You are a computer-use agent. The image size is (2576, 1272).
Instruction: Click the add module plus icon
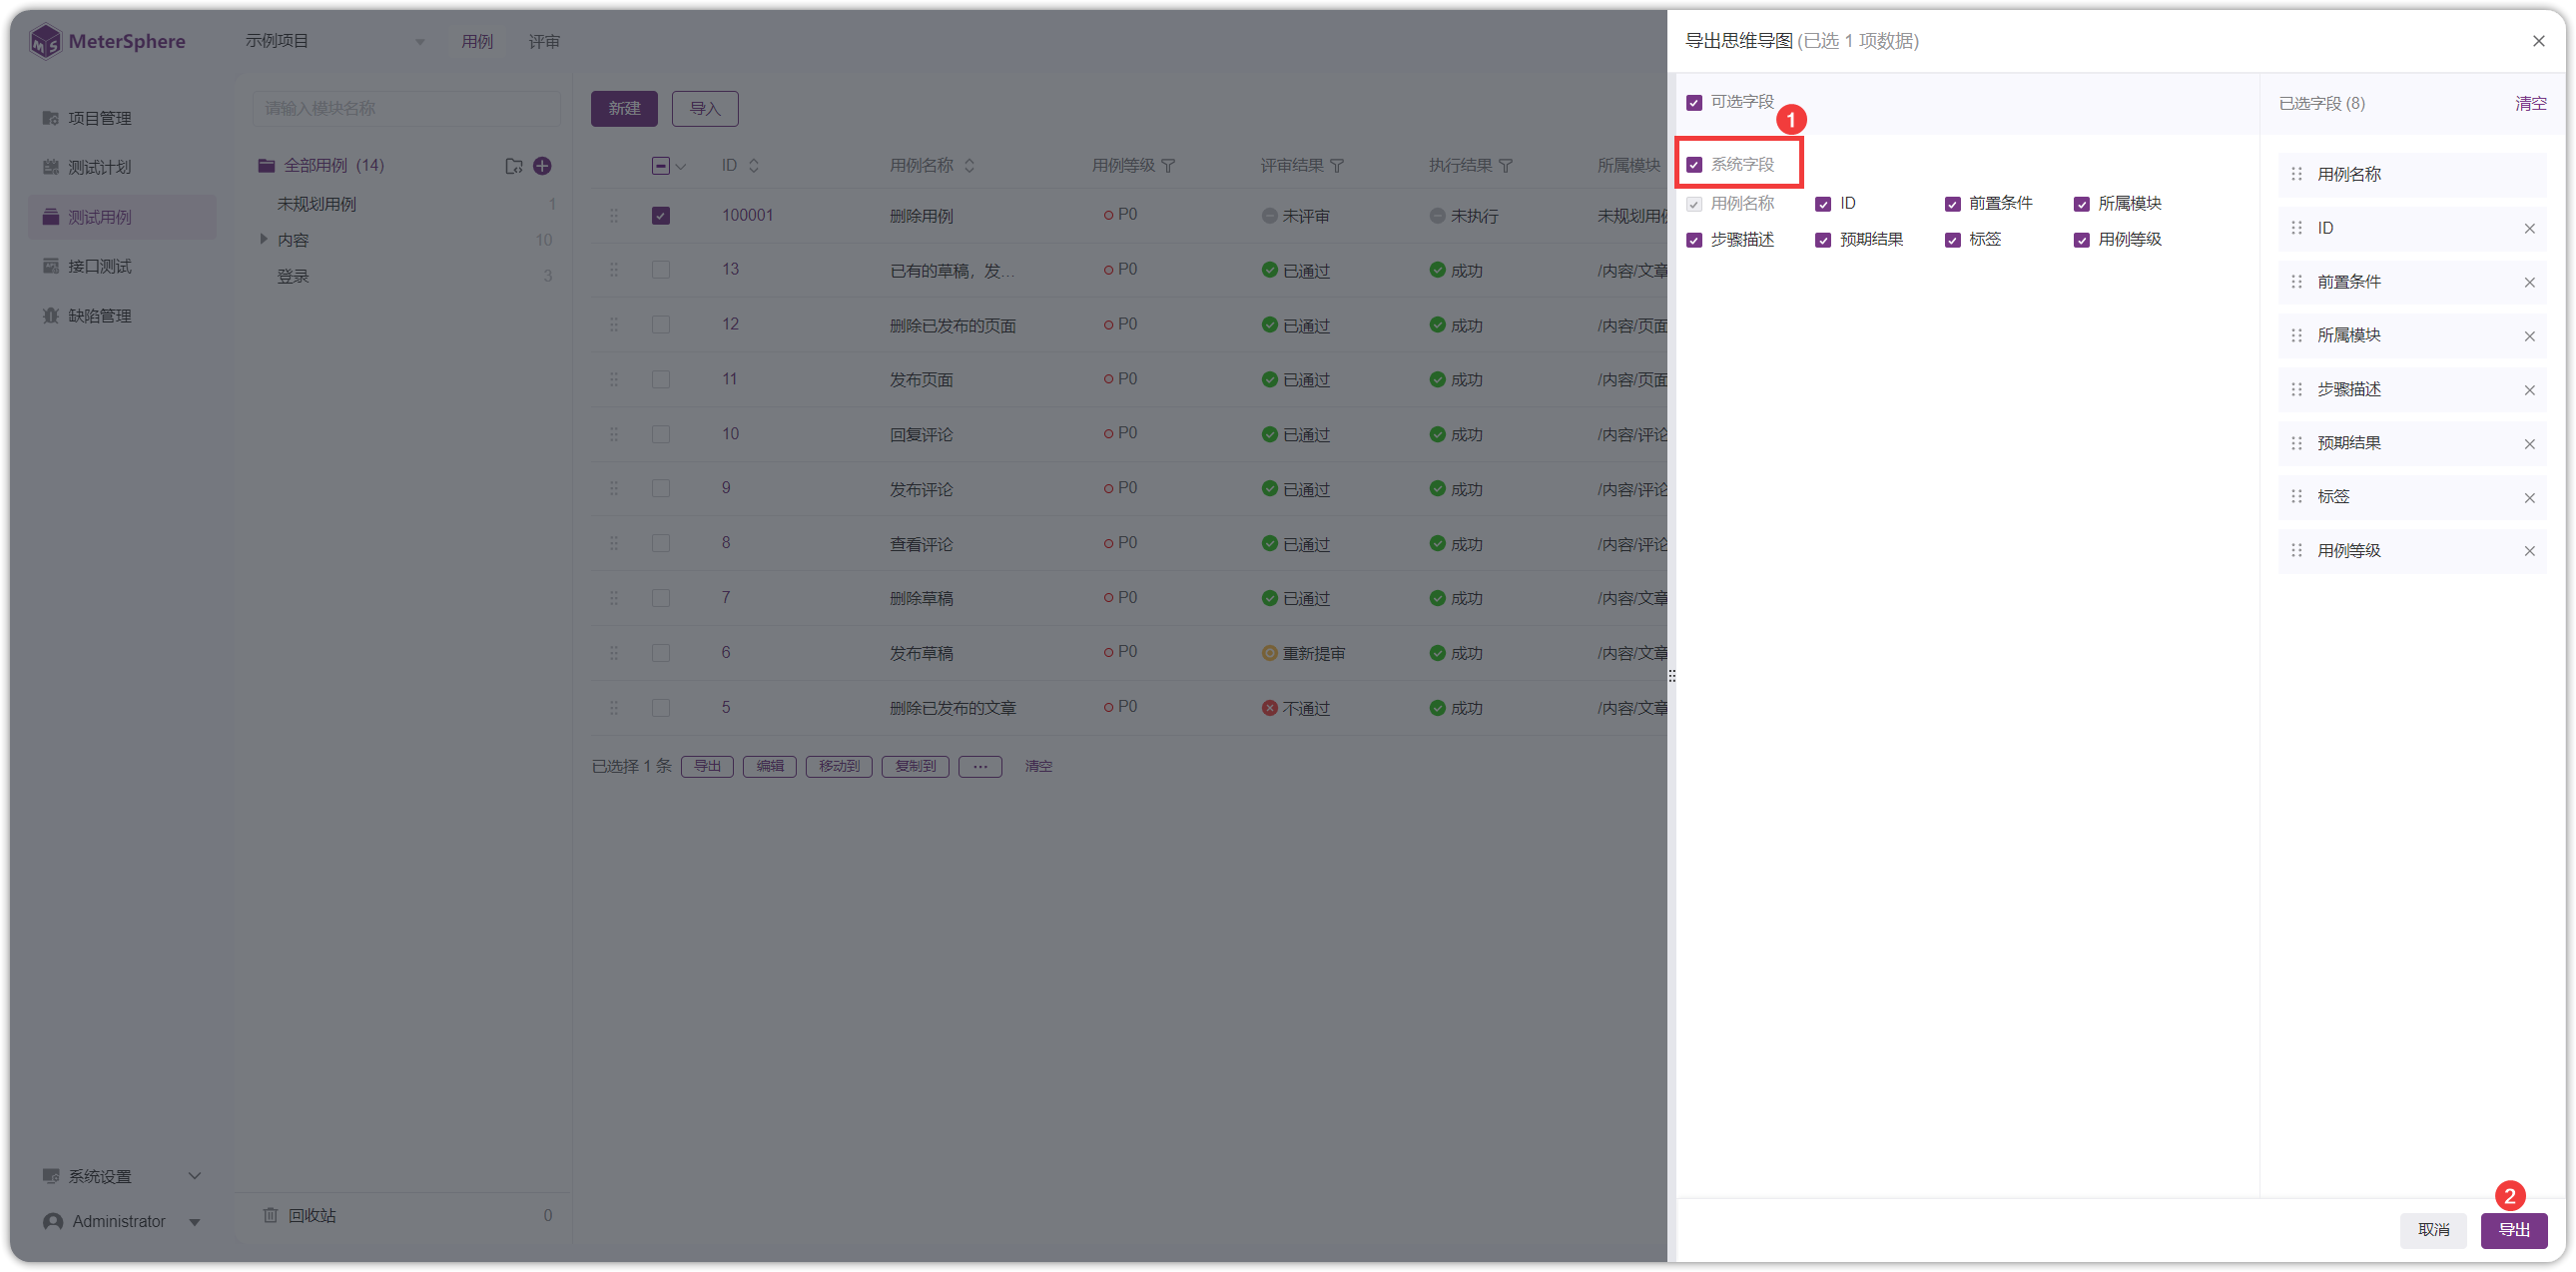(542, 166)
